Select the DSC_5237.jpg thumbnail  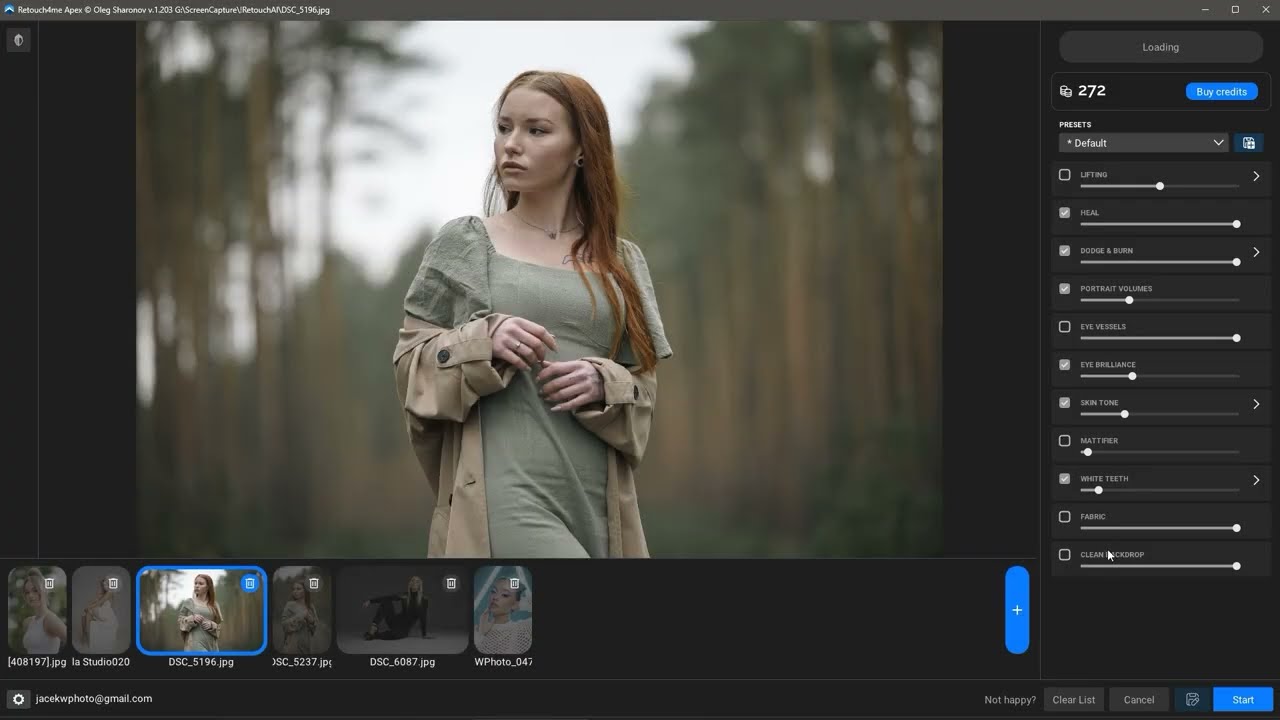point(302,610)
